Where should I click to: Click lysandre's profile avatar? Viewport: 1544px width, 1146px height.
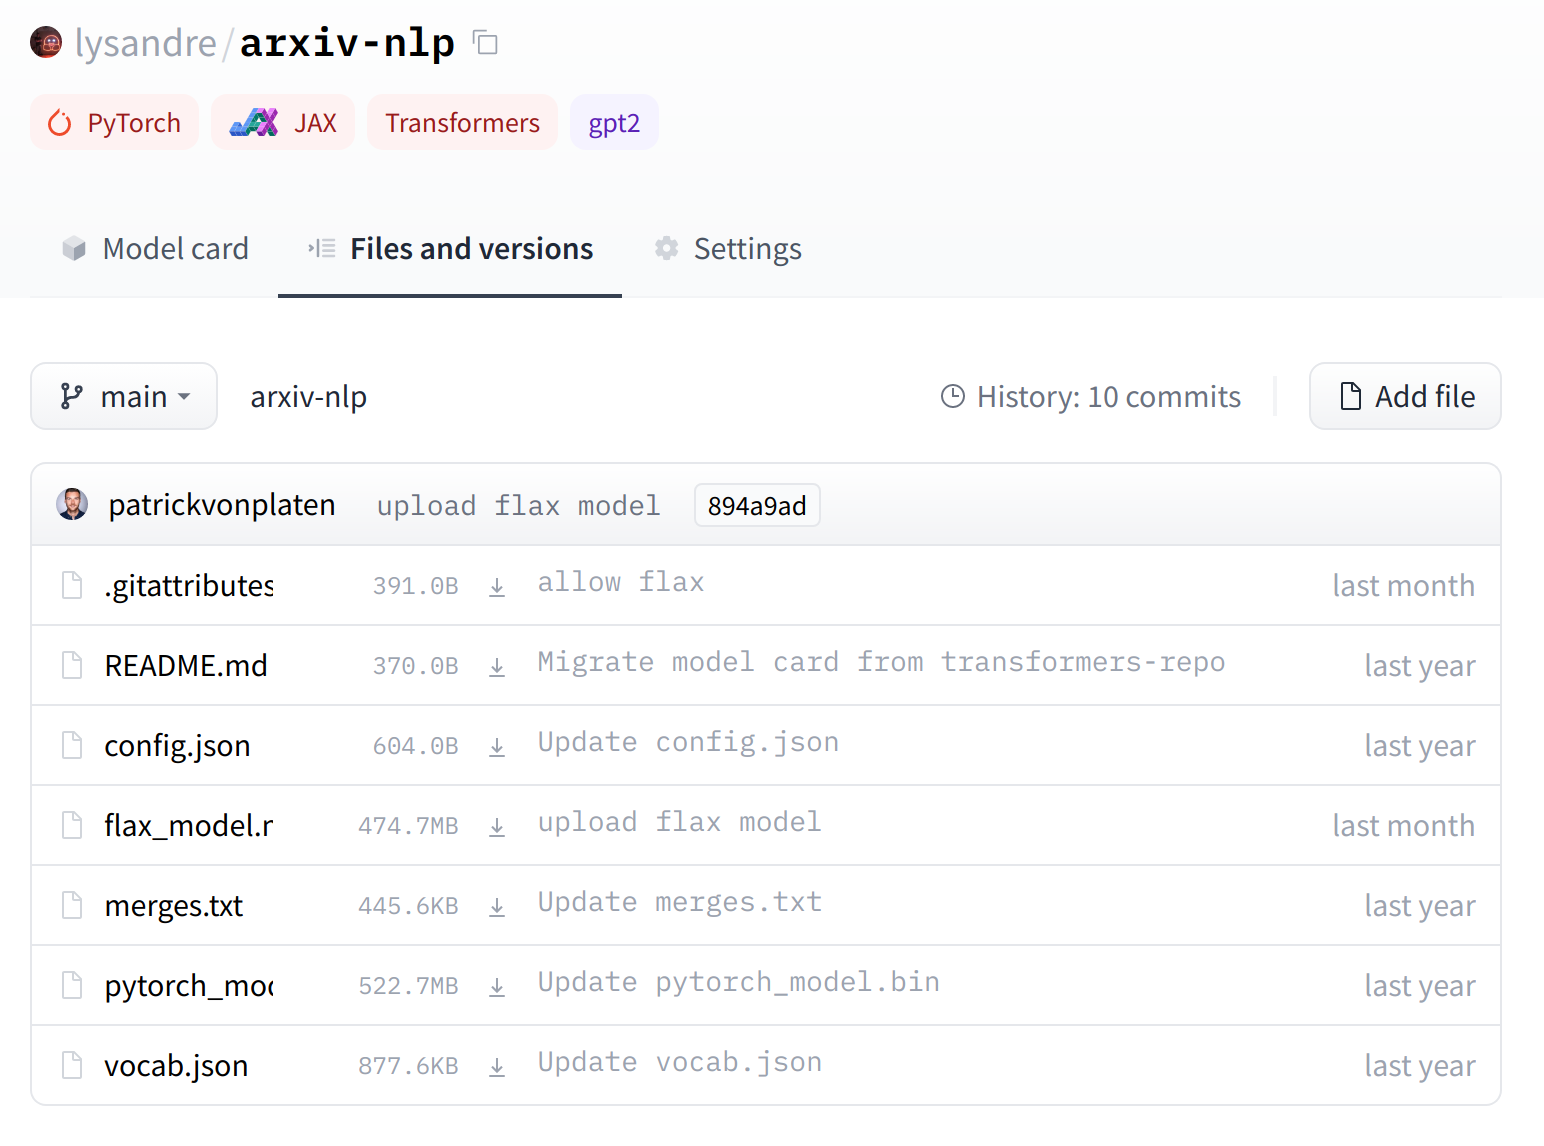coord(46,43)
